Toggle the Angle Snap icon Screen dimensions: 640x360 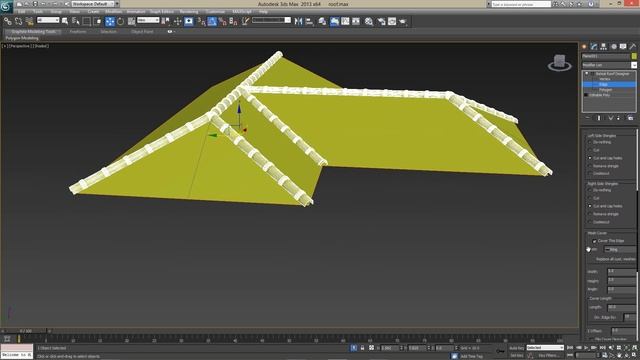212,21
